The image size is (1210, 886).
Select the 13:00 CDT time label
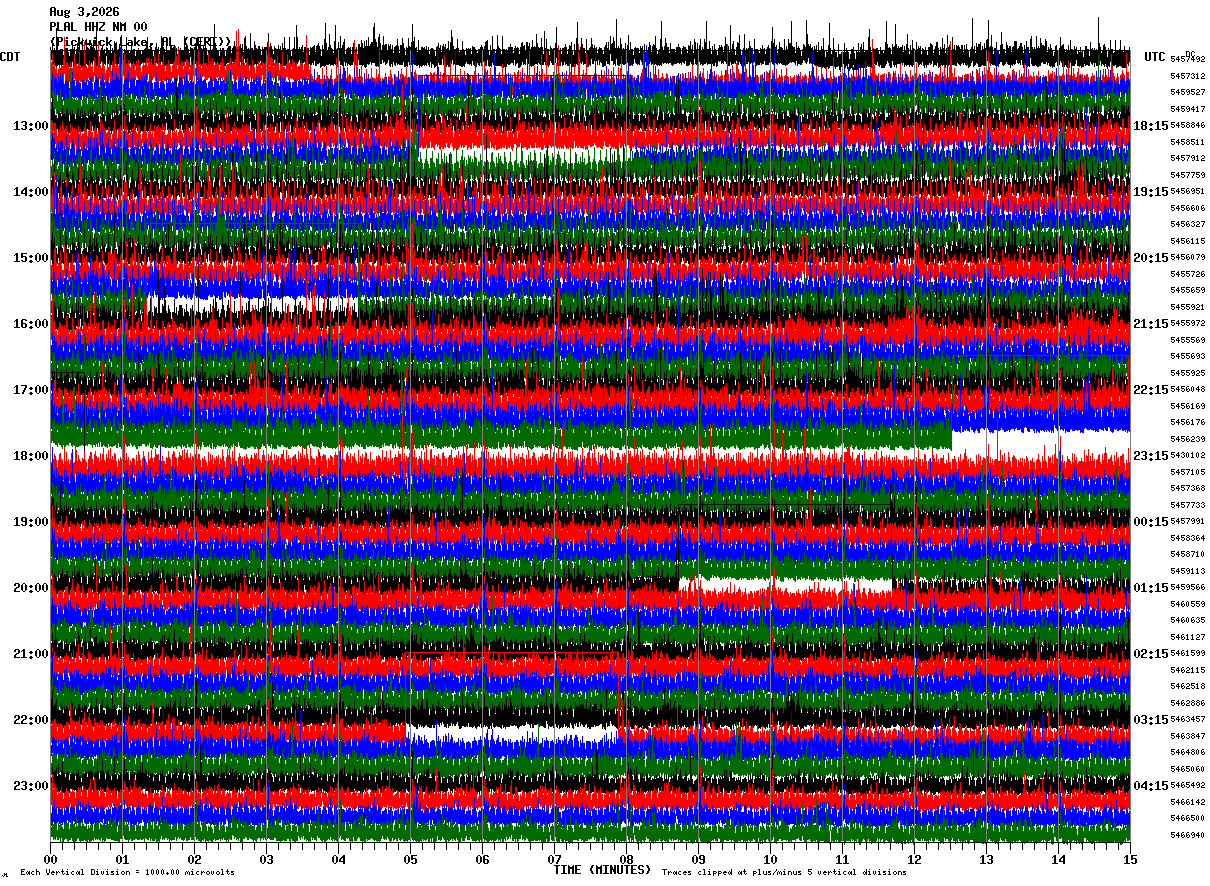pos(30,126)
